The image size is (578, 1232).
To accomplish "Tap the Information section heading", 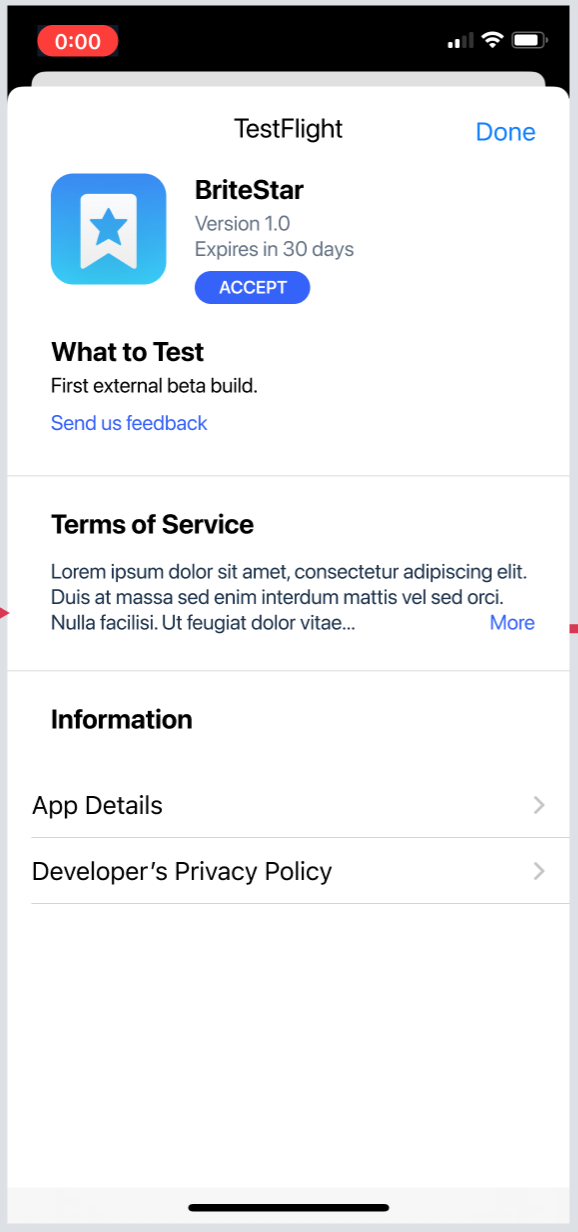I will 121,720.
